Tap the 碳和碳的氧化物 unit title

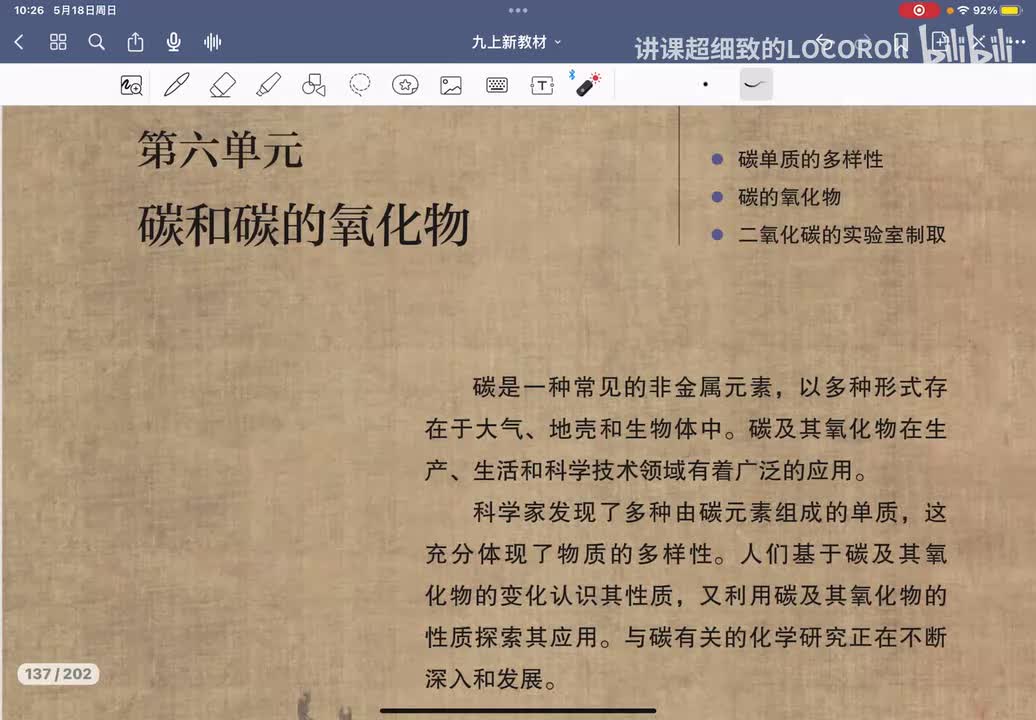tap(304, 225)
